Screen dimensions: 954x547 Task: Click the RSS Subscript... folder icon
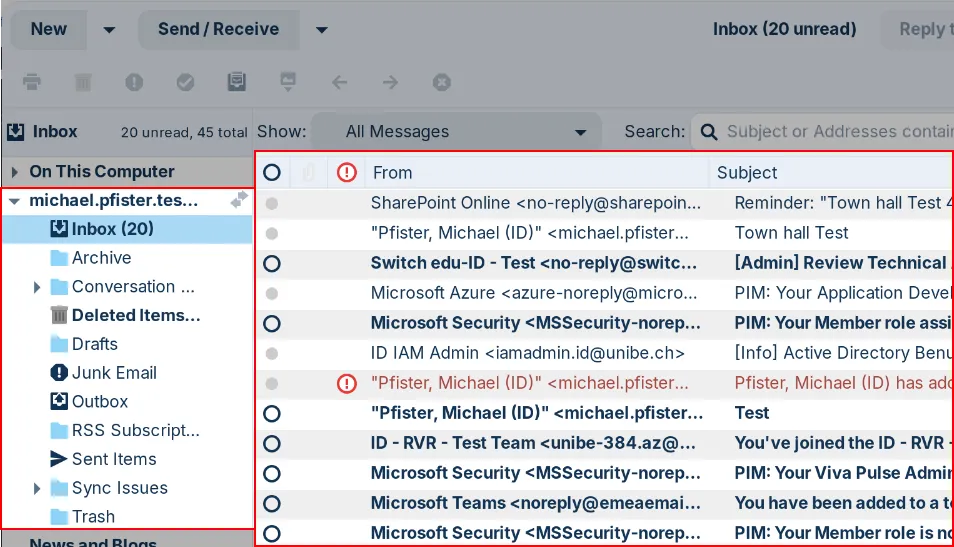(x=59, y=430)
